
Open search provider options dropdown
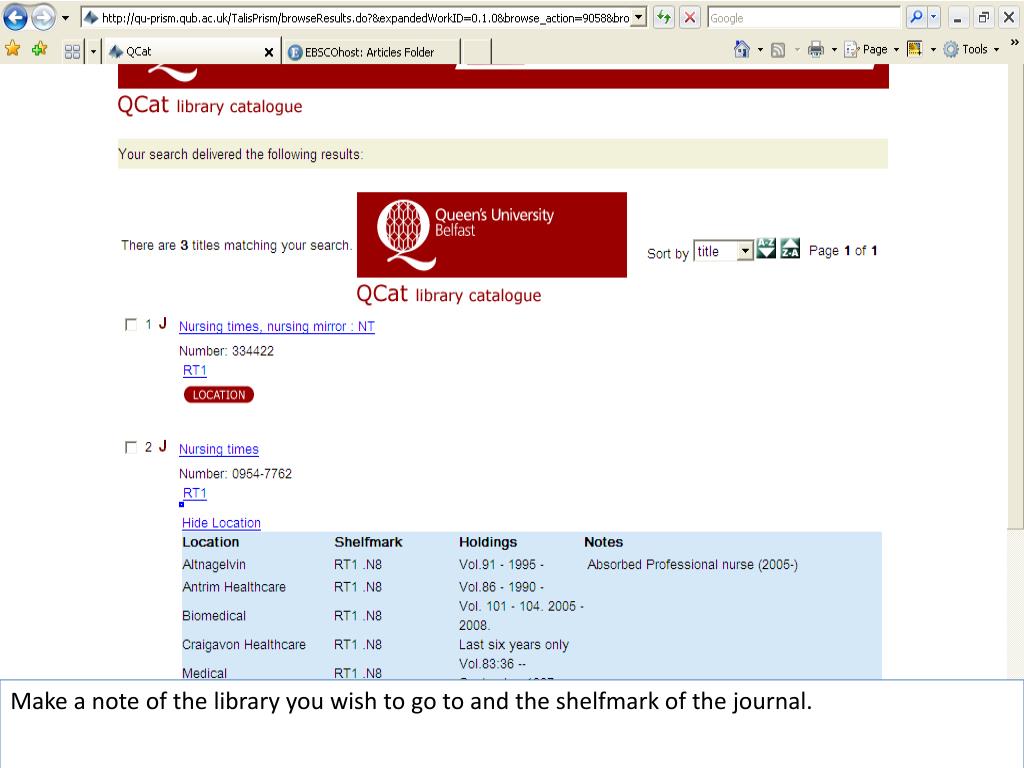point(934,18)
